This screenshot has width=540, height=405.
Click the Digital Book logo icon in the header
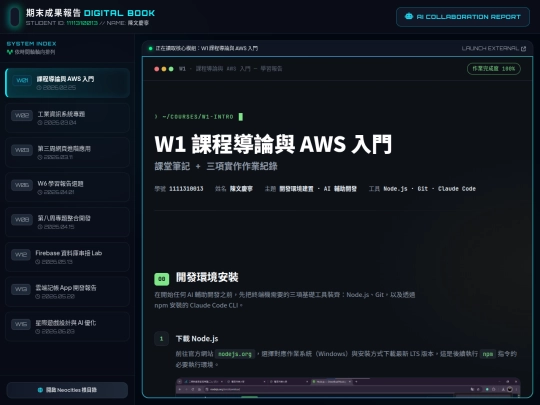(15, 17)
